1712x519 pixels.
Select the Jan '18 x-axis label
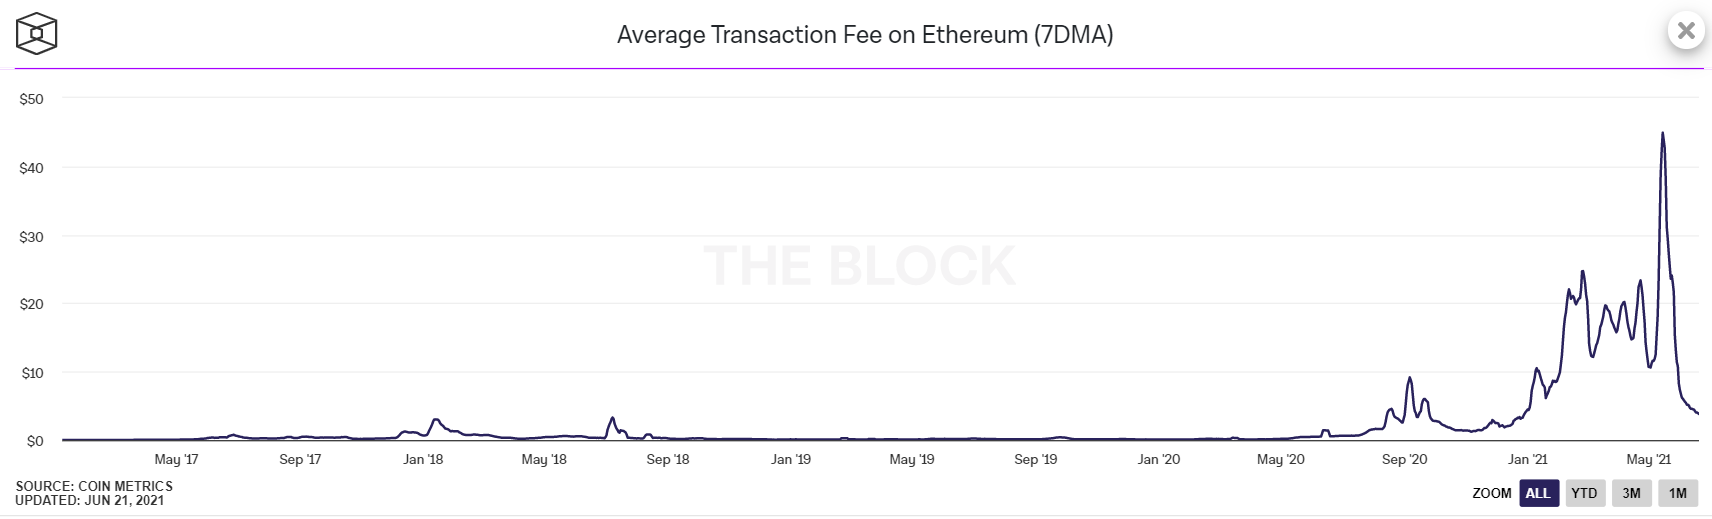(423, 460)
